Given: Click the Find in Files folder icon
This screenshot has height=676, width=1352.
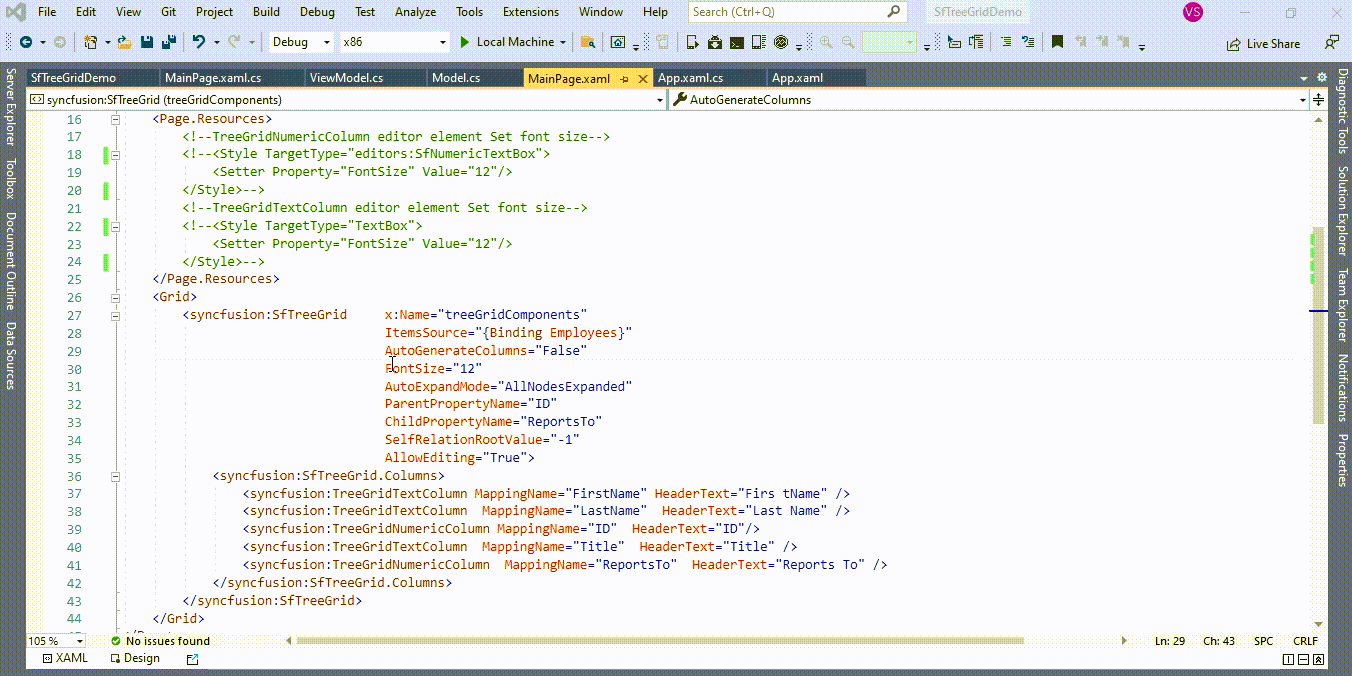Looking at the screenshot, I should (588, 42).
